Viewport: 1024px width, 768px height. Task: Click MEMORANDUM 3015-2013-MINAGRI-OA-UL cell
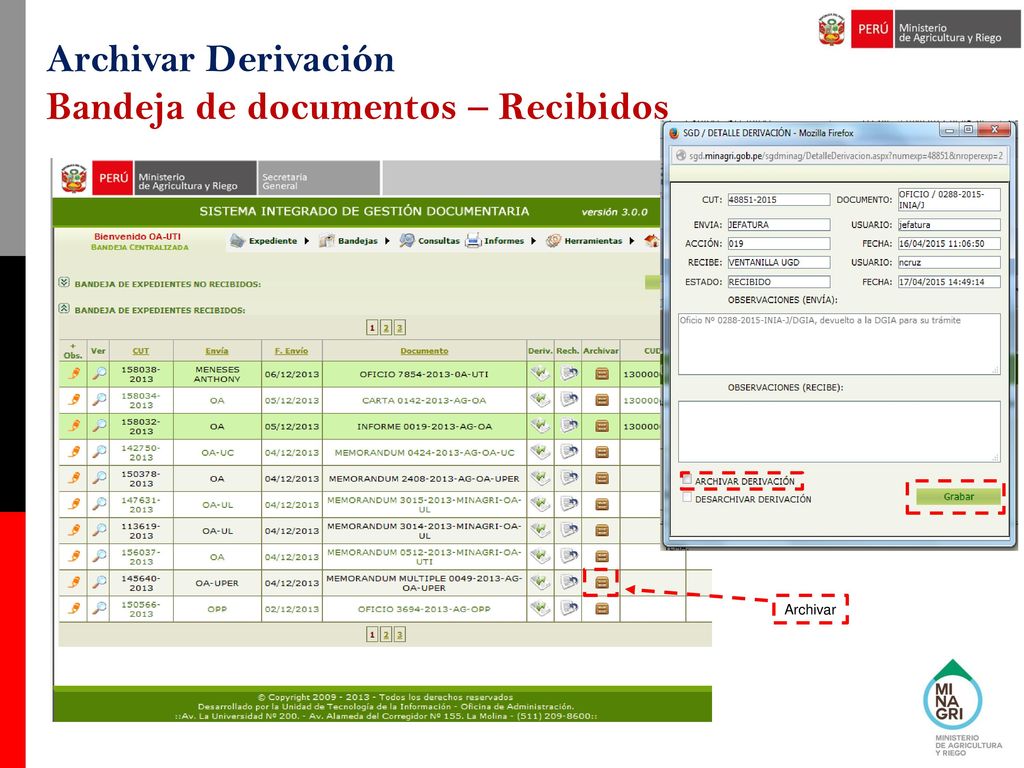click(424, 504)
